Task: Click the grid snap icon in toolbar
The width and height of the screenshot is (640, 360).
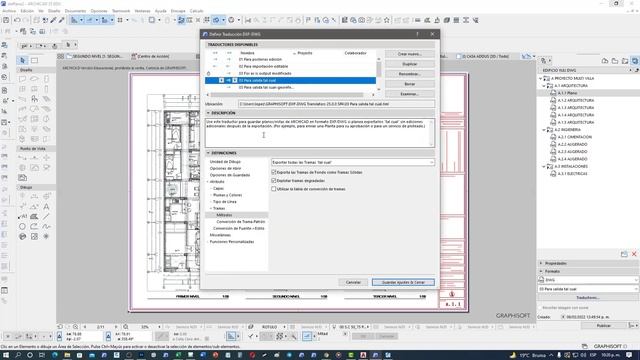Action: tap(120, 20)
